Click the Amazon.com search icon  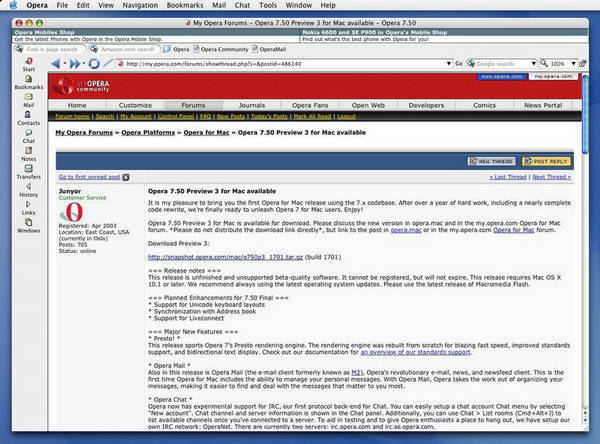click(x=93, y=49)
